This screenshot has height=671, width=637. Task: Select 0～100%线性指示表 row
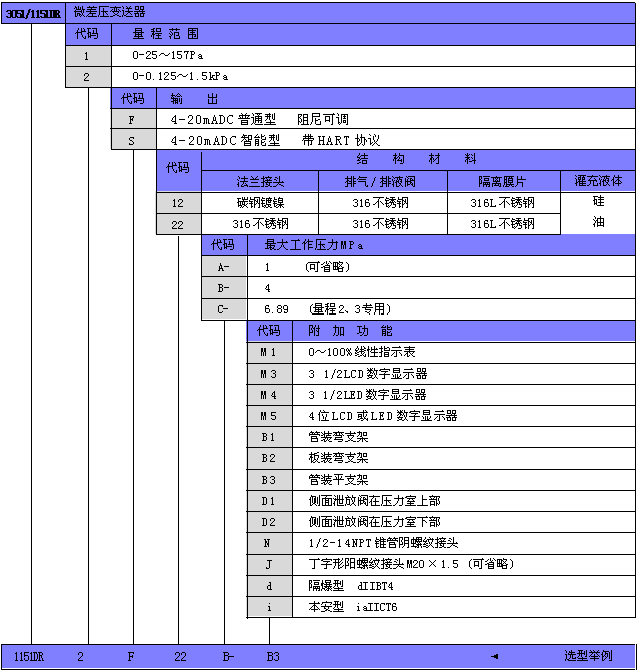[x=464, y=352]
